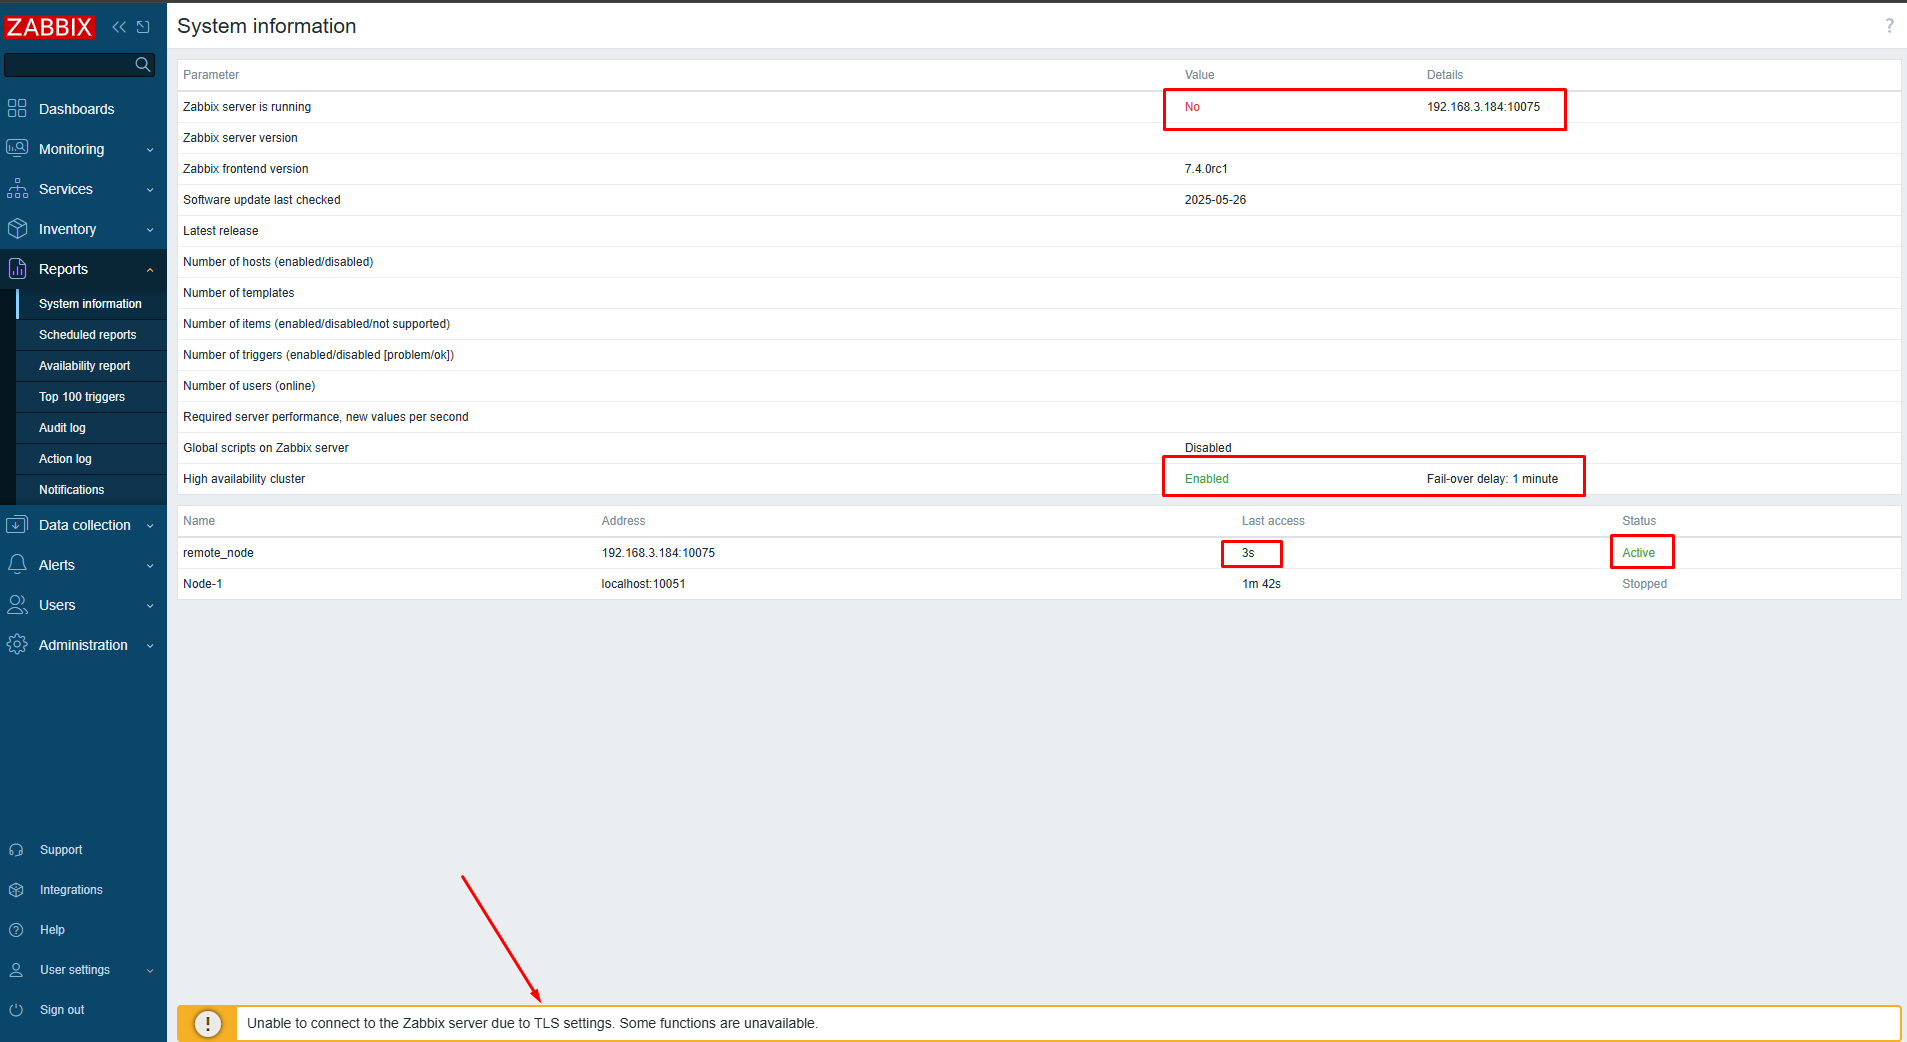Image resolution: width=1907 pixels, height=1042 pixels.
Task: Click the Support headset icon
Action: tap(16, 850)
